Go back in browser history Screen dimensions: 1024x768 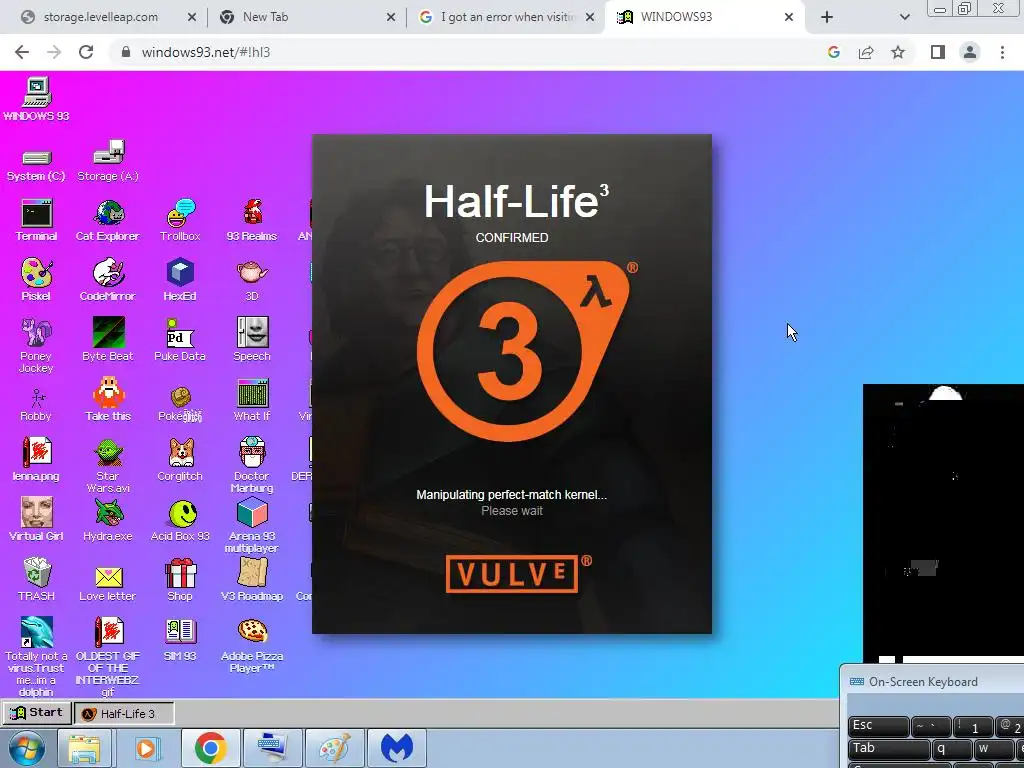(22, 52)
